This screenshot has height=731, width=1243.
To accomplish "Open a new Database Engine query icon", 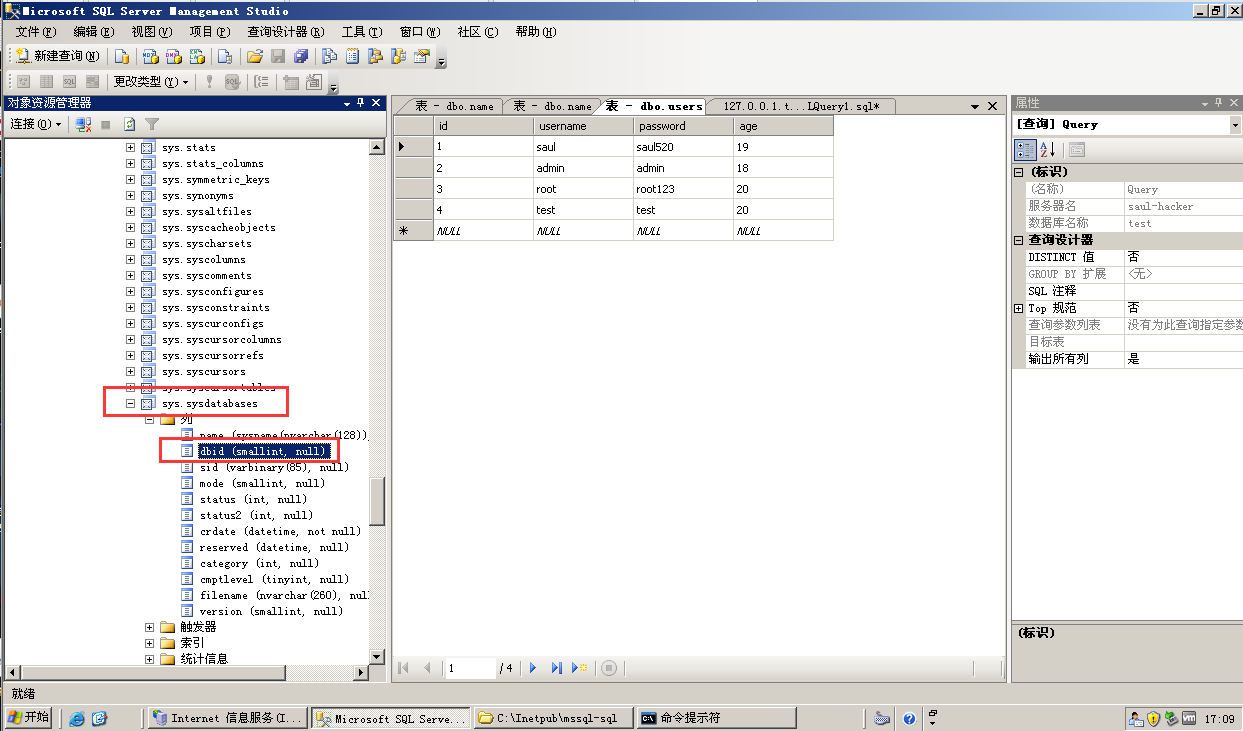I will (x=121, y=56).
